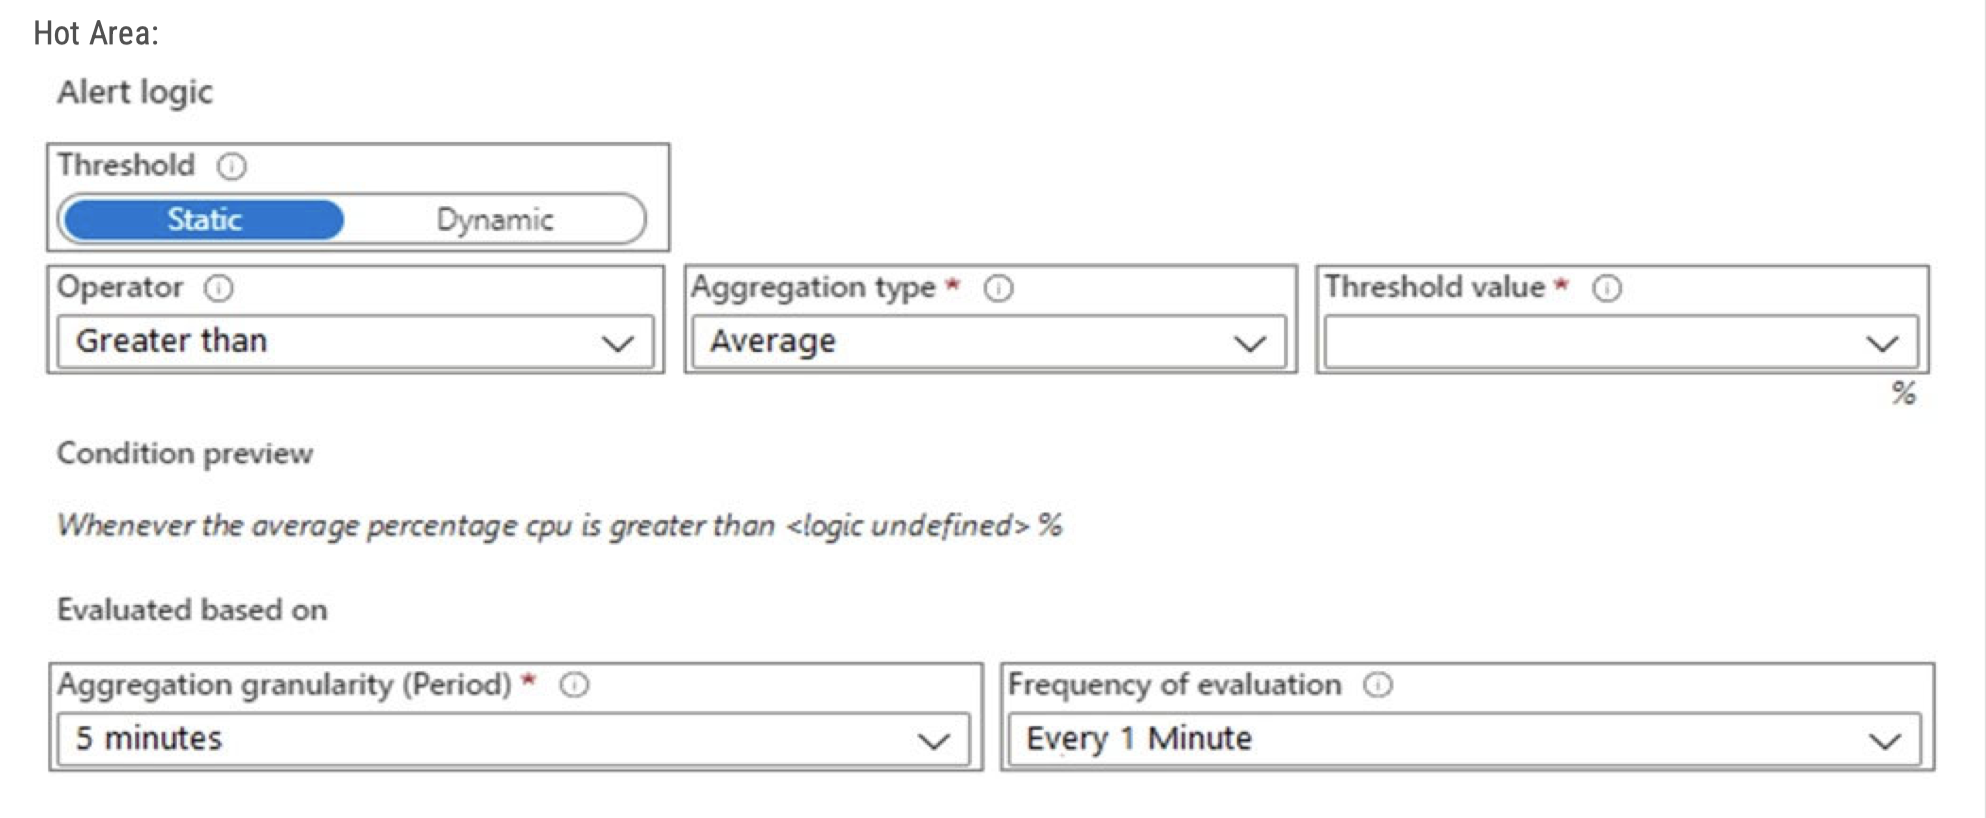Click the Condition preview sentence text

point(559,525)
